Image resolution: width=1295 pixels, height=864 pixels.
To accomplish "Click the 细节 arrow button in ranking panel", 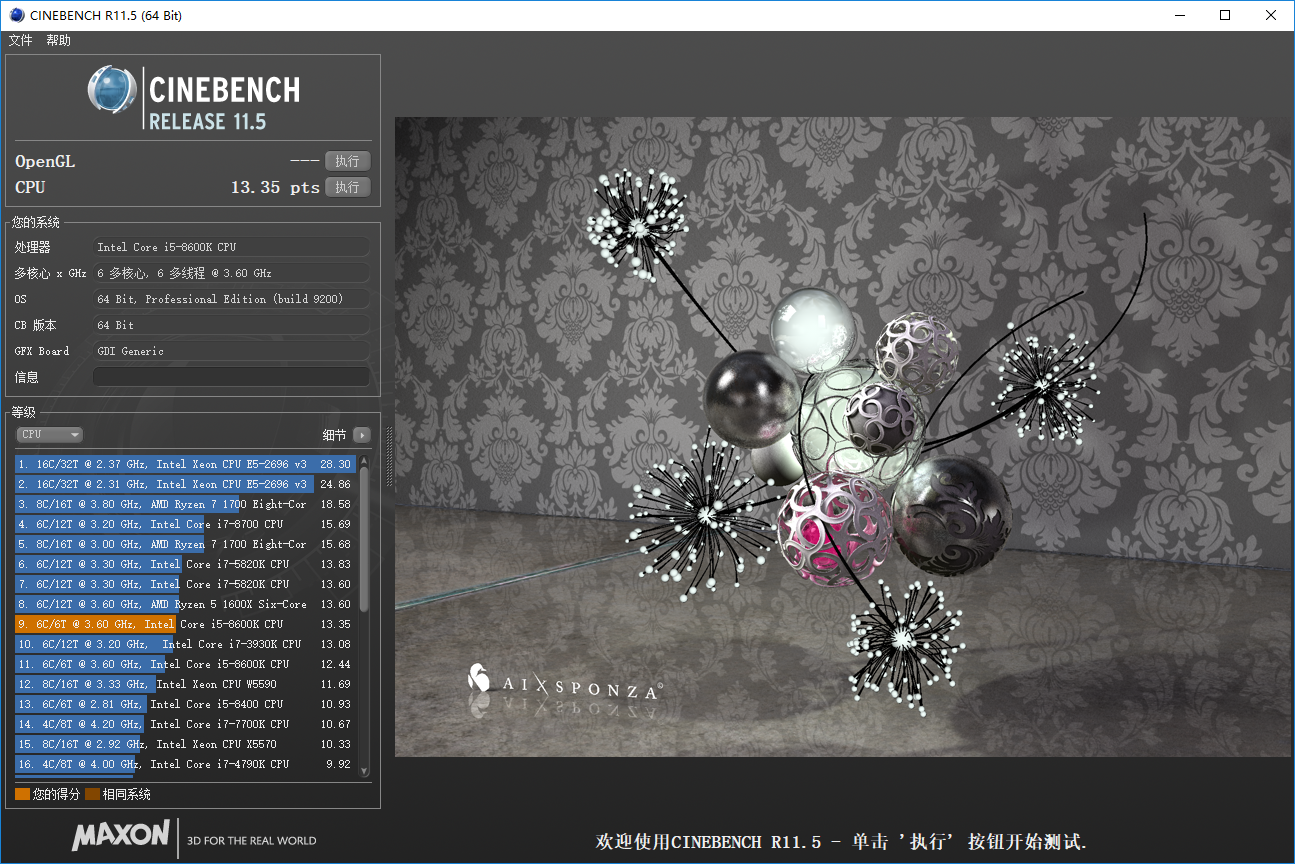I will 362,435.
